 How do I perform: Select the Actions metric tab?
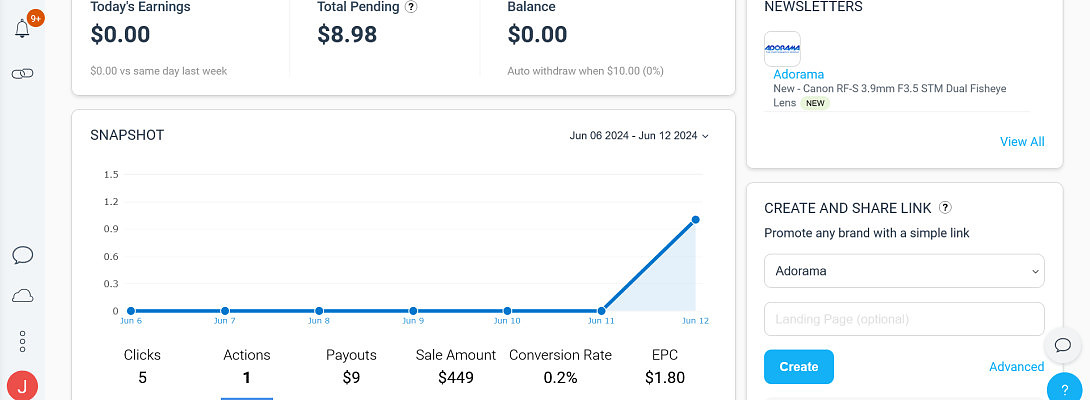click(x=246, y=366)
